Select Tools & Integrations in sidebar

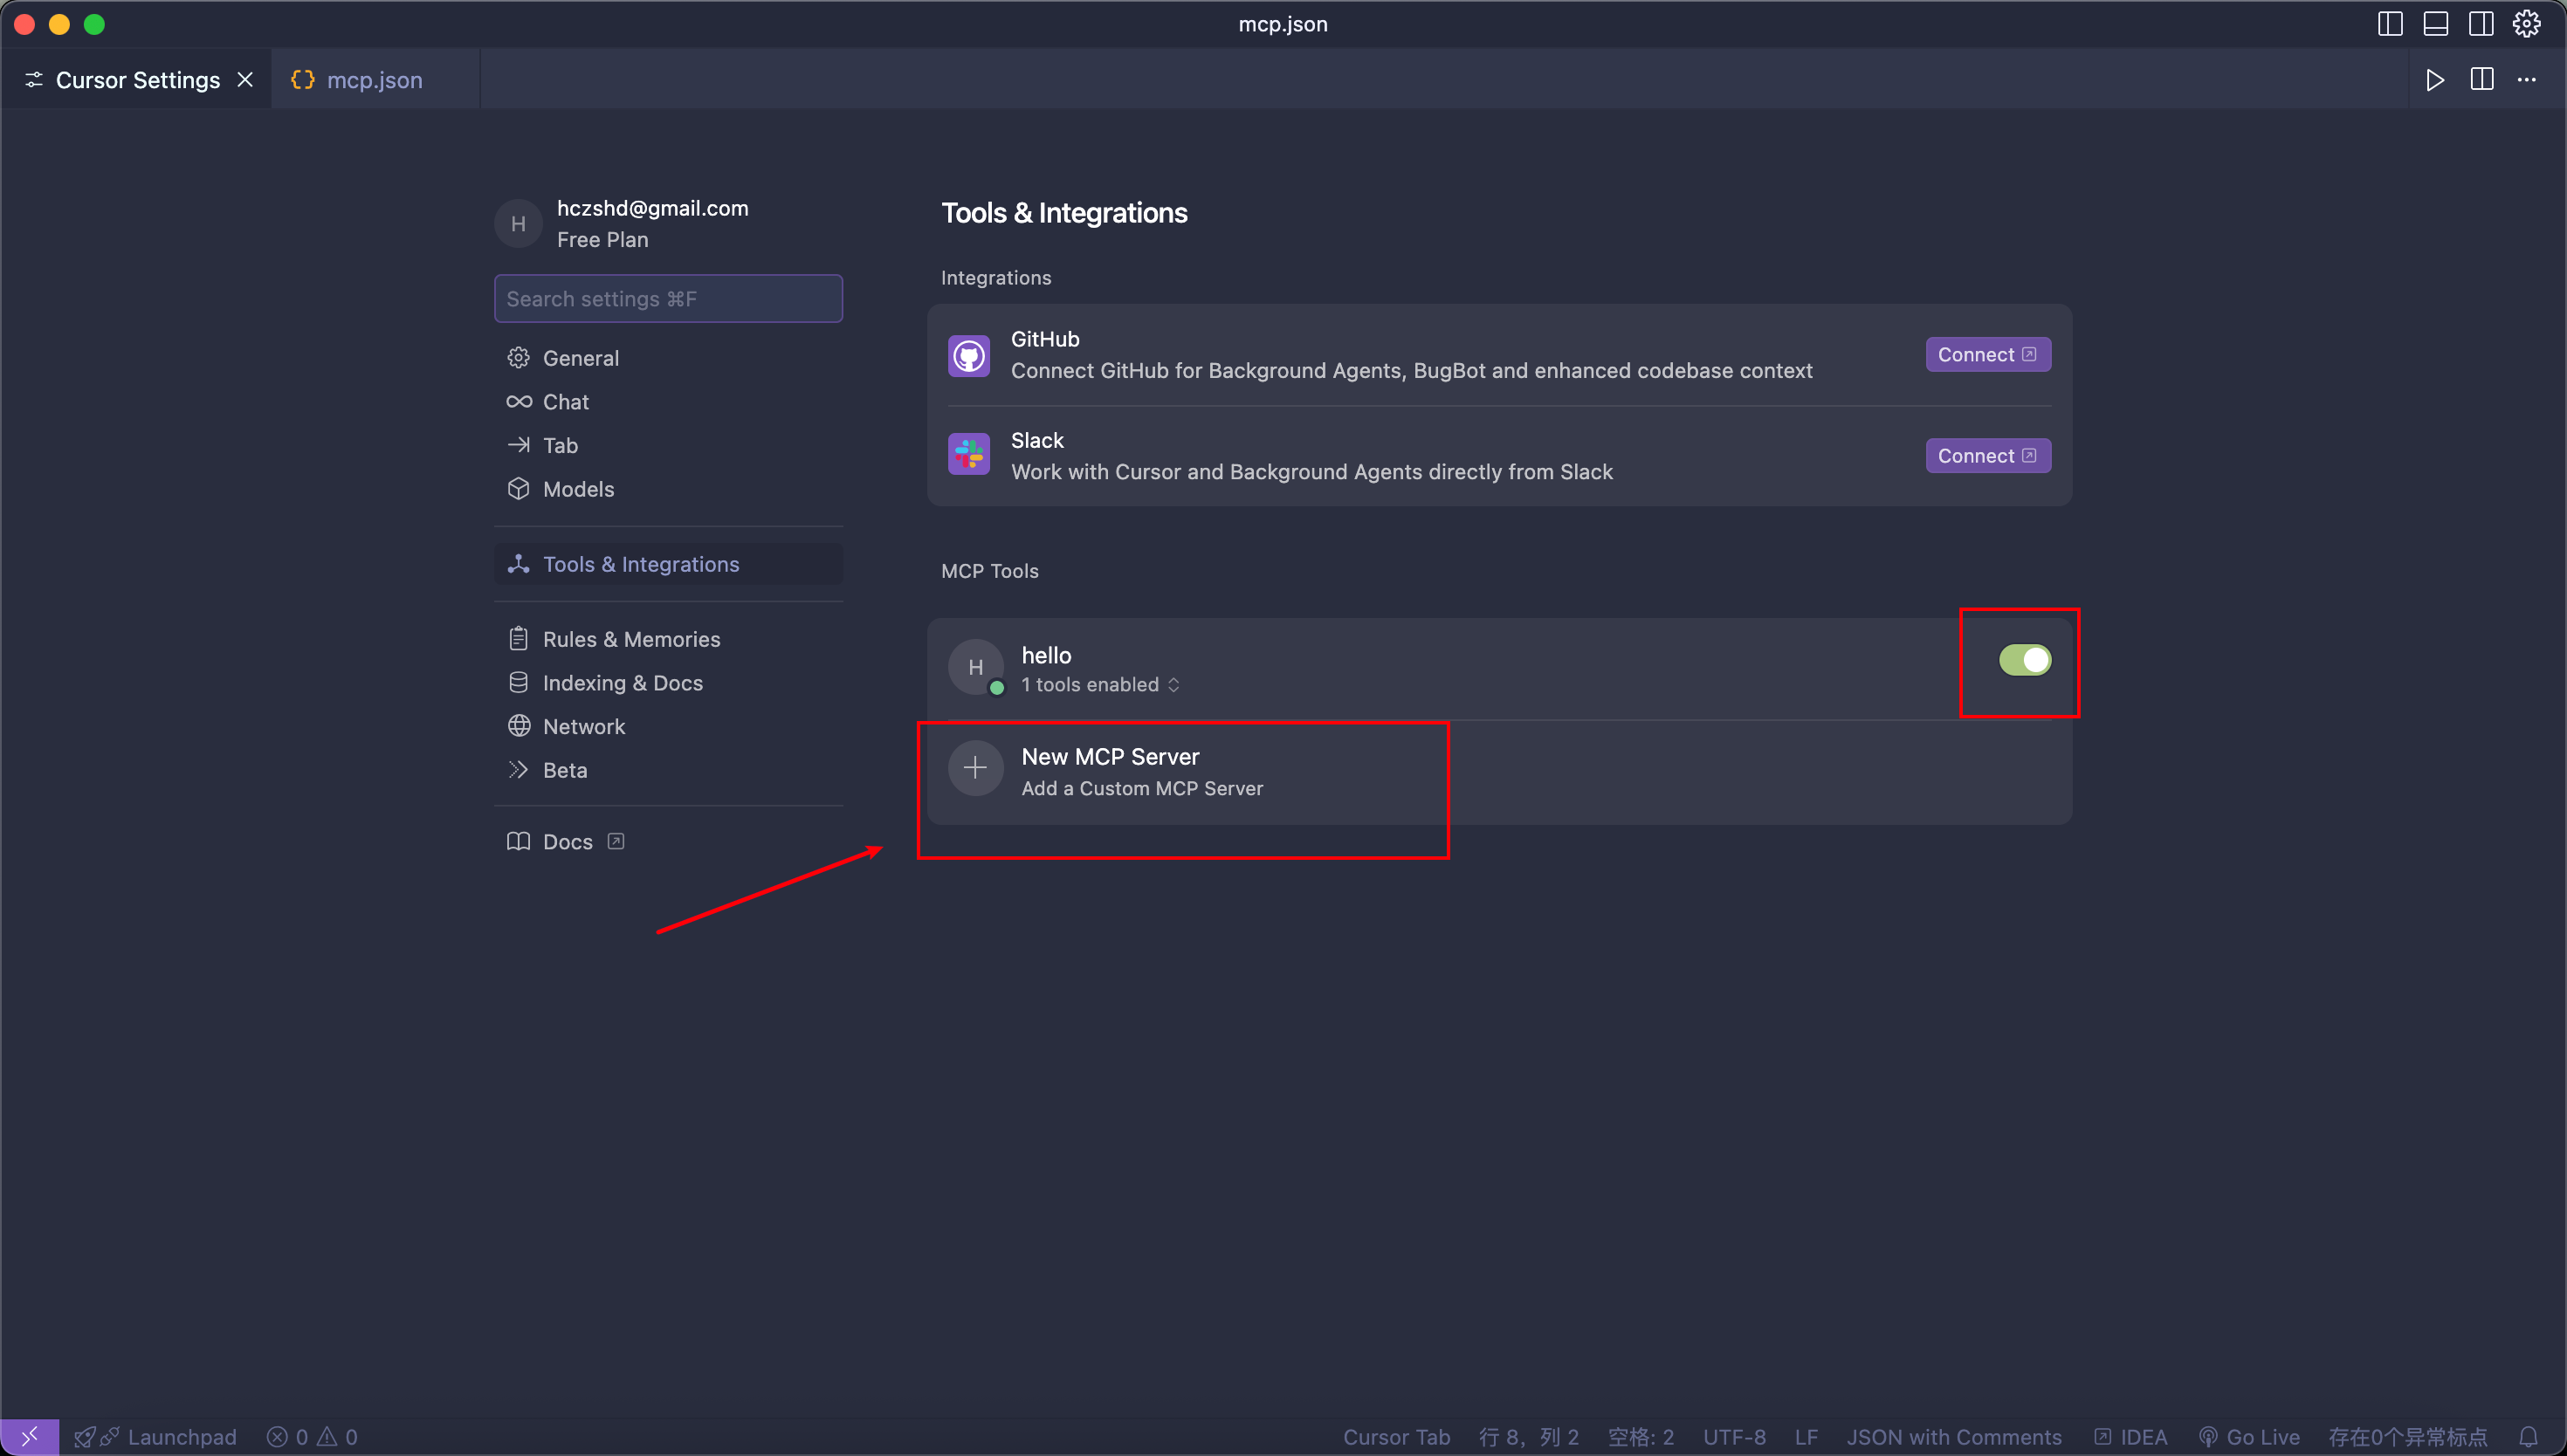(668, 564)
